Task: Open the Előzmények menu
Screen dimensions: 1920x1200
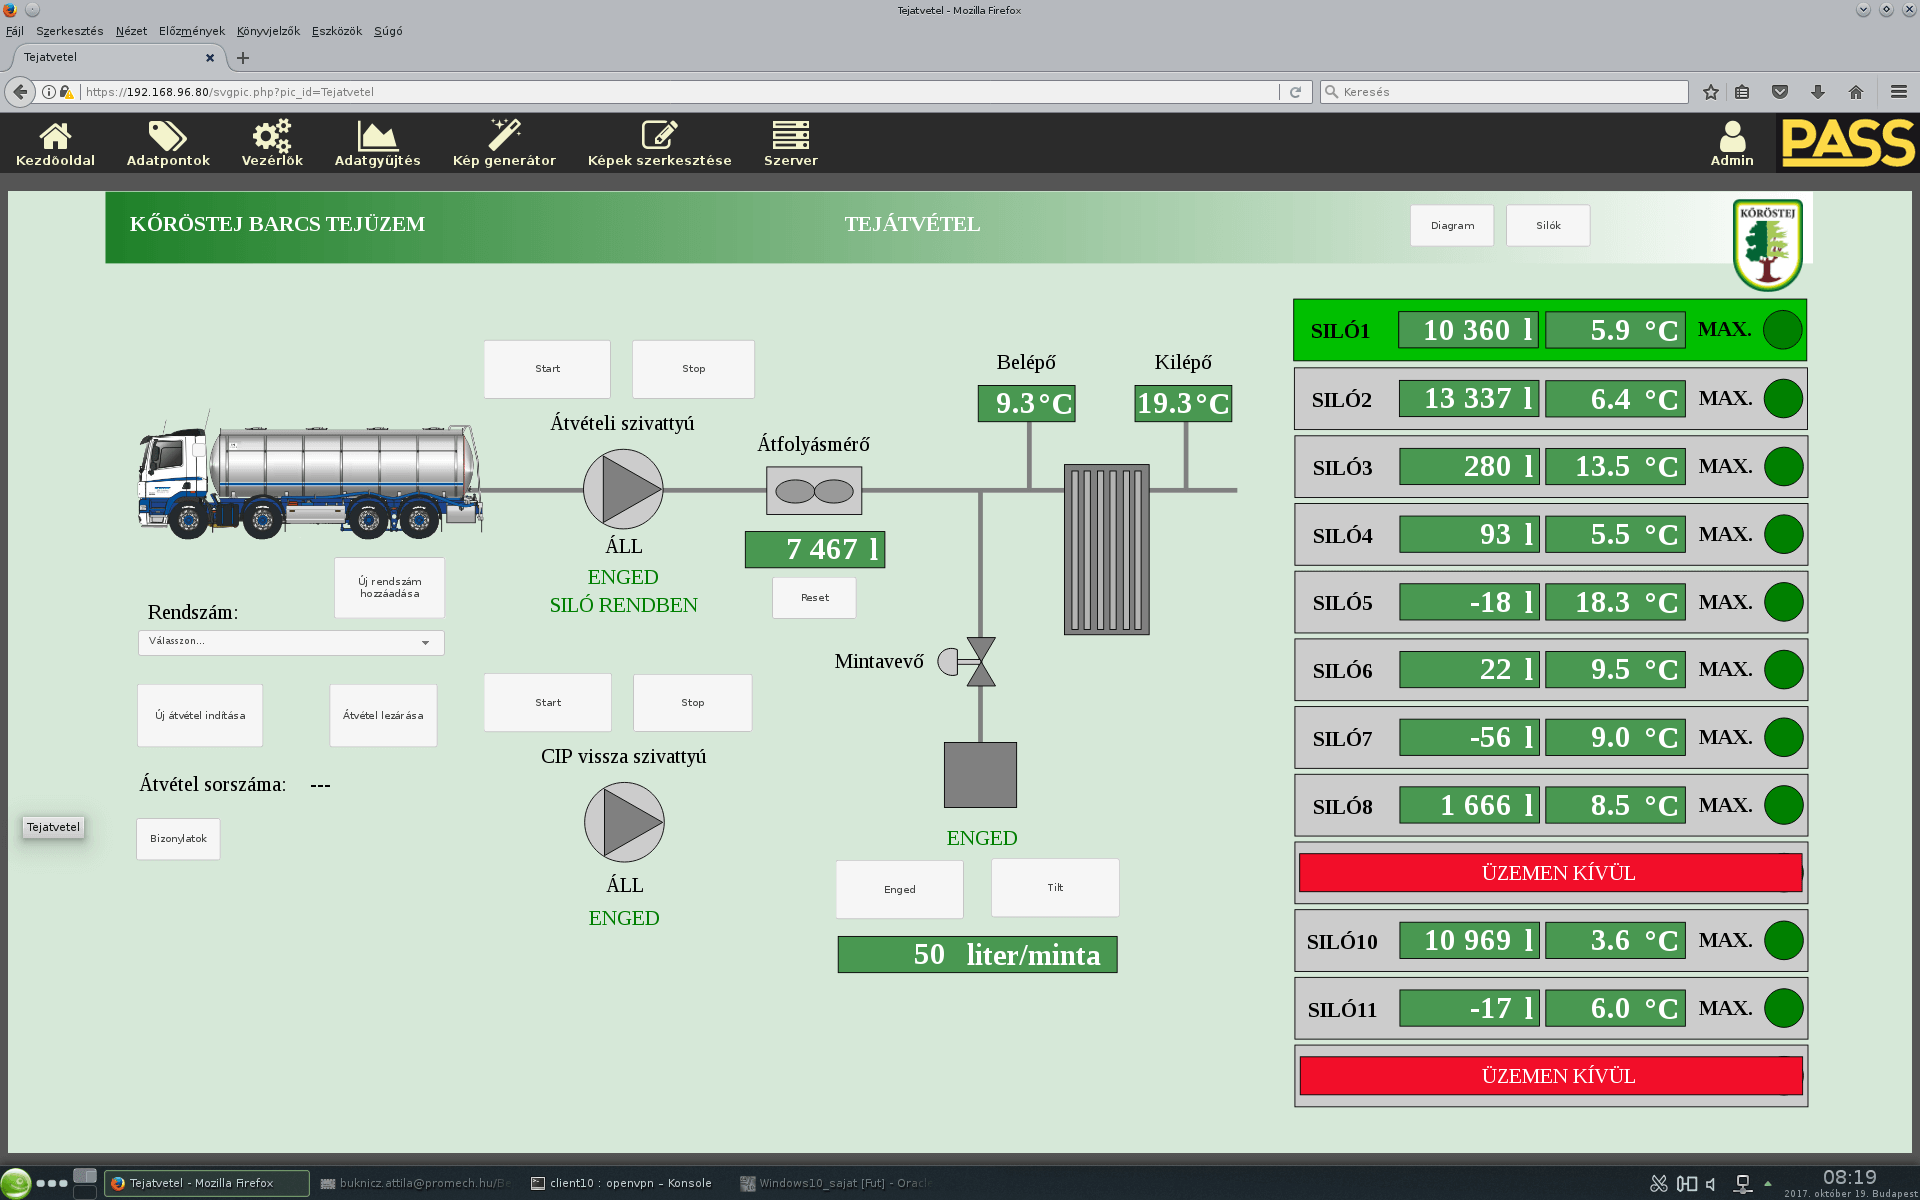Action: [x=192, y=31]
